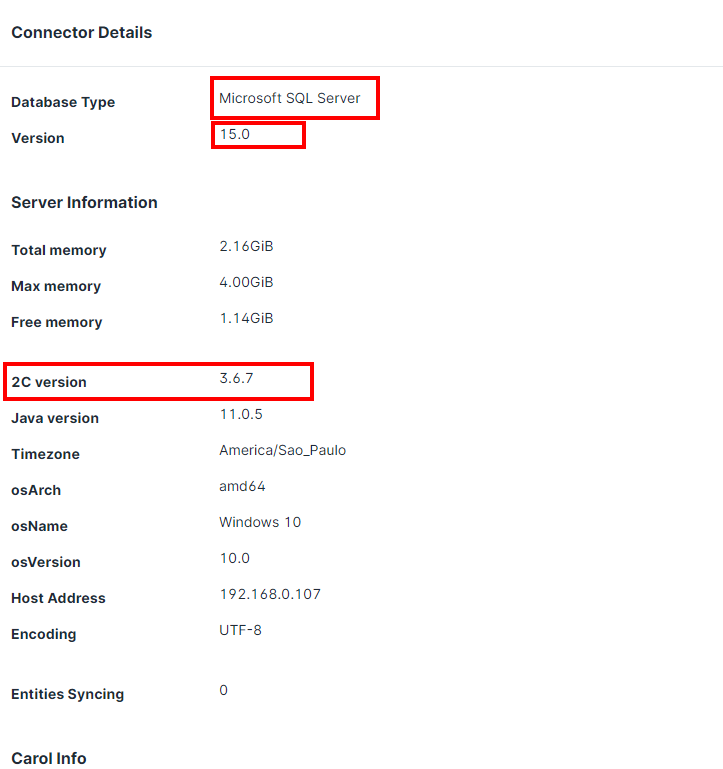Click the Entities Syncing label
The height and width of the screenshot is (769, 723).
pos(67,694)
